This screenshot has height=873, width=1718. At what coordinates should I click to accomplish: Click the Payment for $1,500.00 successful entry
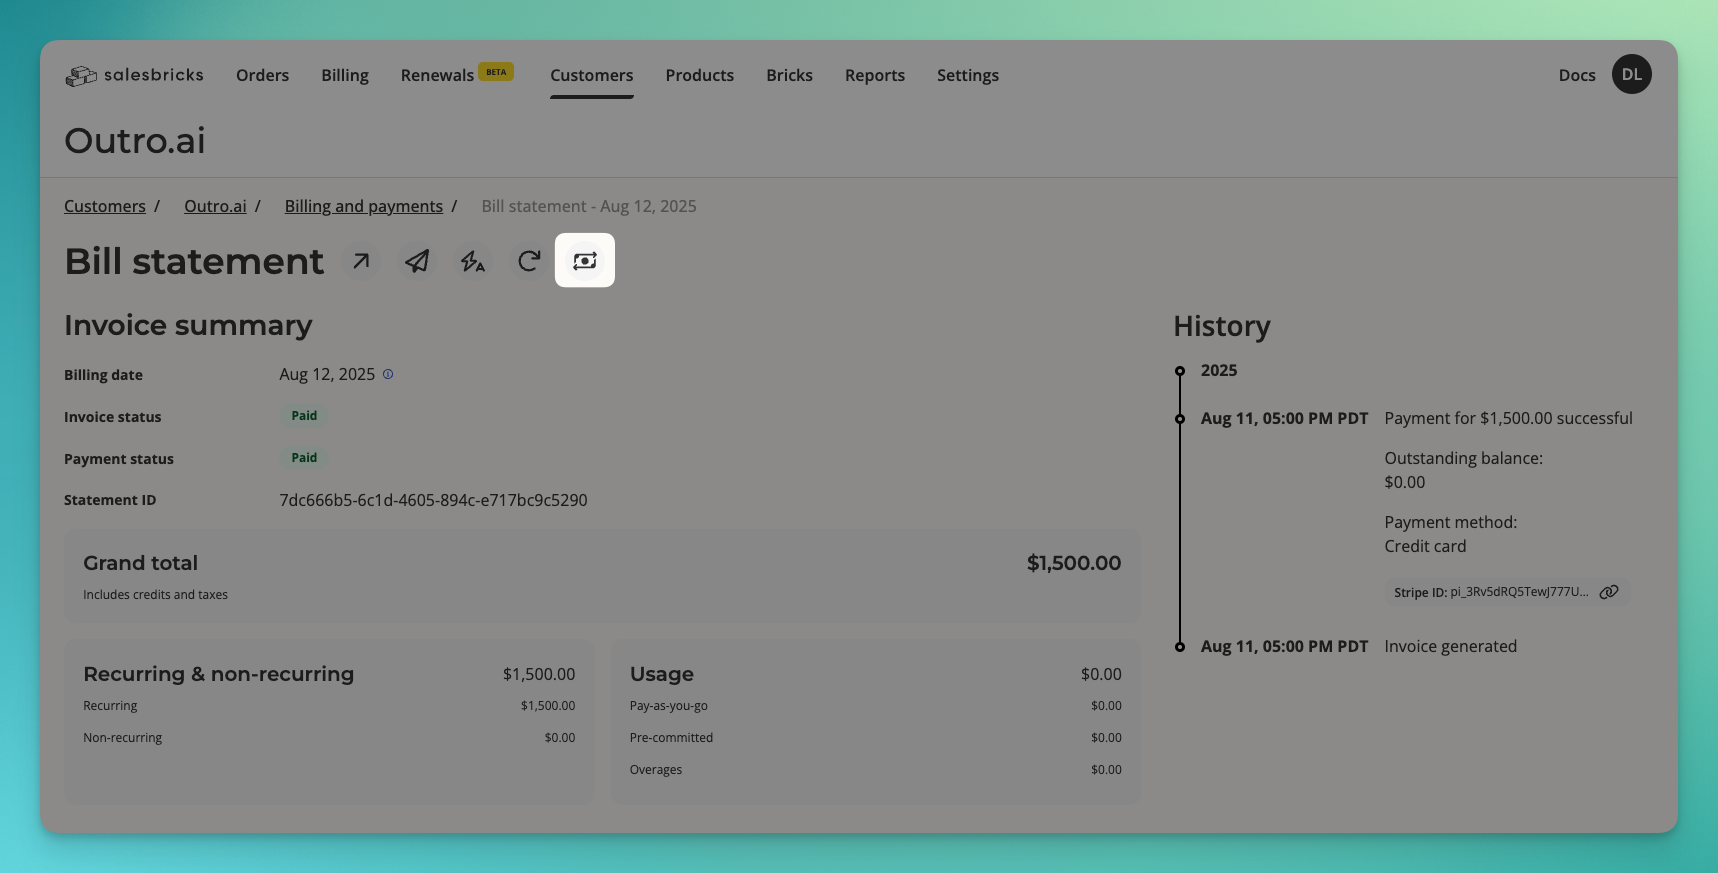[x=1508, y=418]
